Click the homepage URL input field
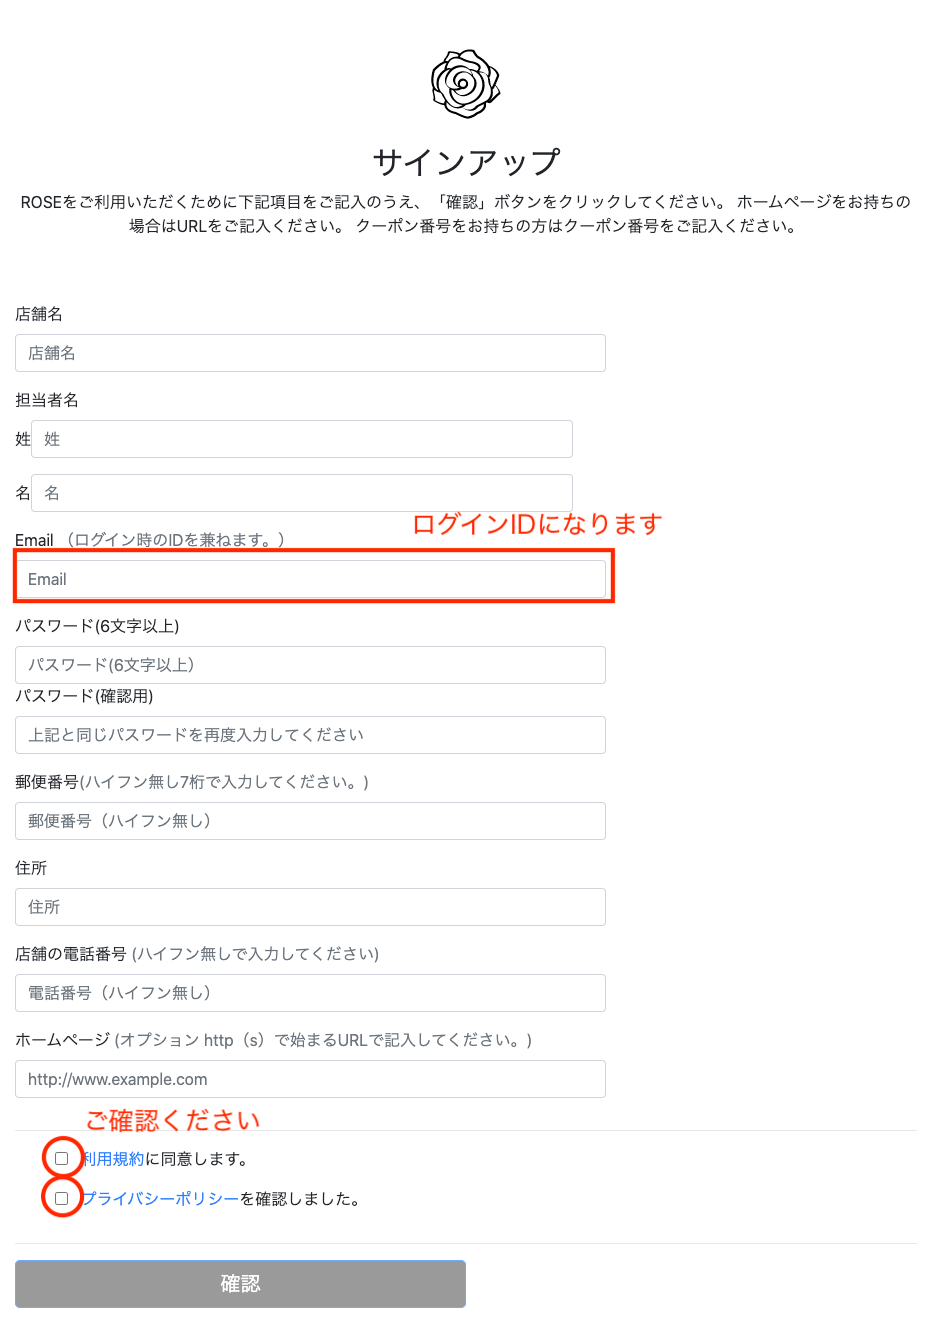The image size is (932, 1324). [x=310, y=1079]
